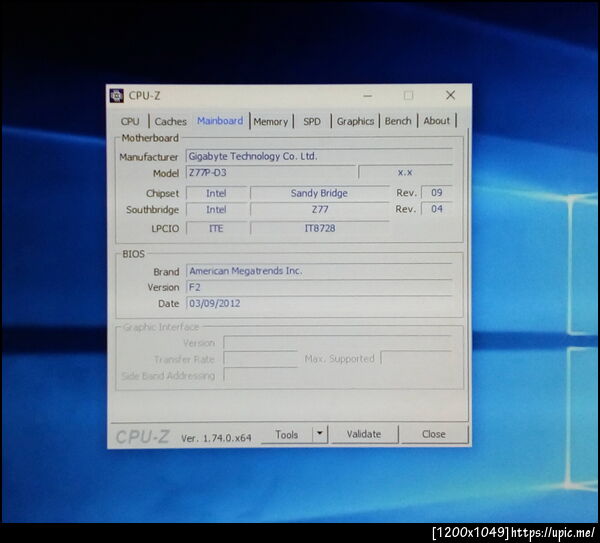
Task: Click the Close button at bottom
Action: (434, 434)
